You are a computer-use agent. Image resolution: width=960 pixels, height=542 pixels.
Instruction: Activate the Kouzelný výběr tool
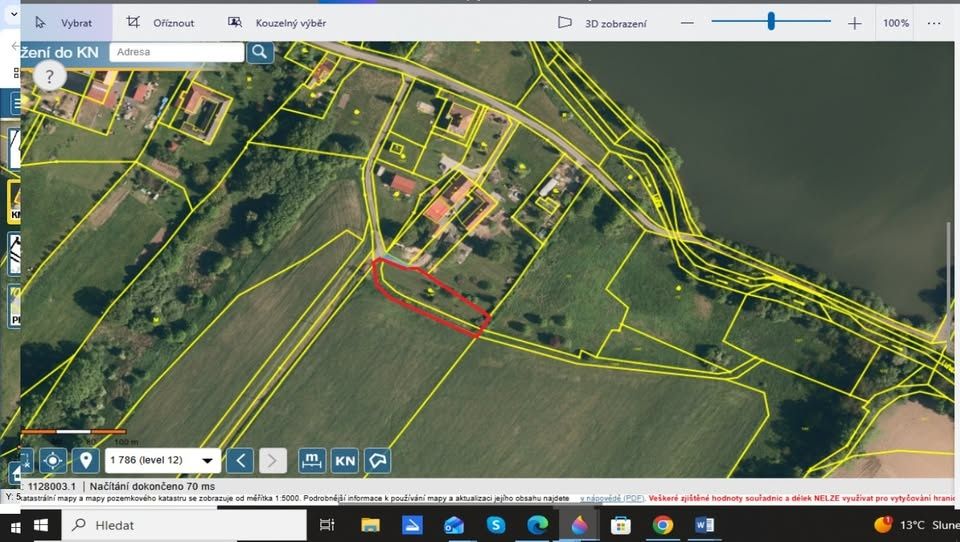click(277, 23)
